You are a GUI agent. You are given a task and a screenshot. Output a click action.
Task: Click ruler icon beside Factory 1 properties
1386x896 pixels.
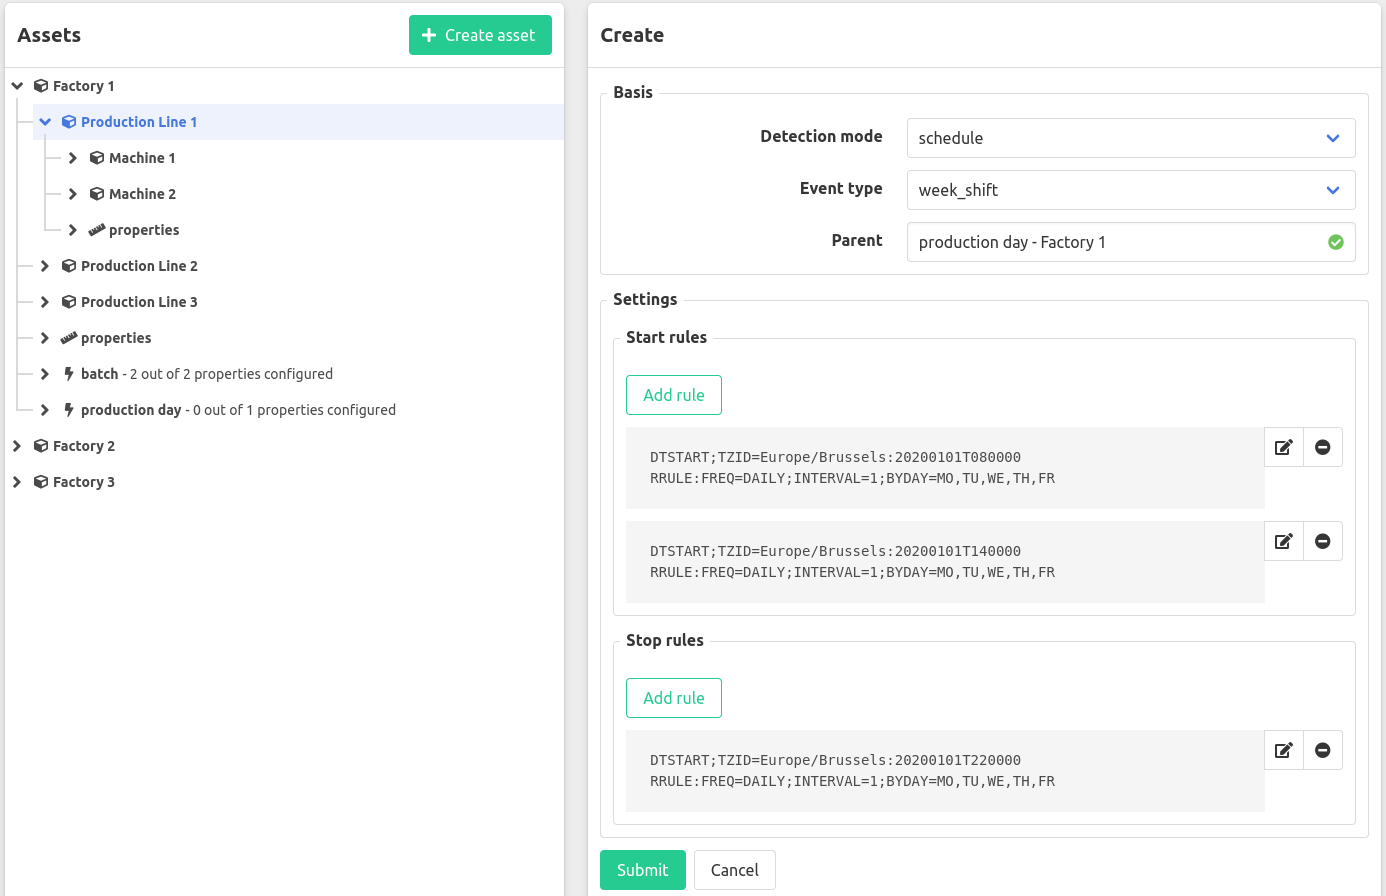click(69, 338)
